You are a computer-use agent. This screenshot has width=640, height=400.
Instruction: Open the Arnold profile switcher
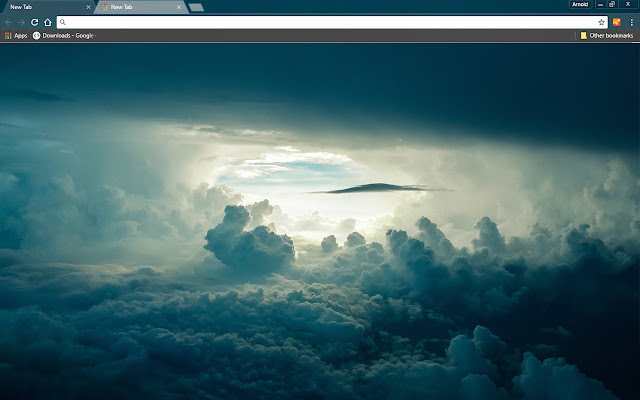[x=580, y=4]
